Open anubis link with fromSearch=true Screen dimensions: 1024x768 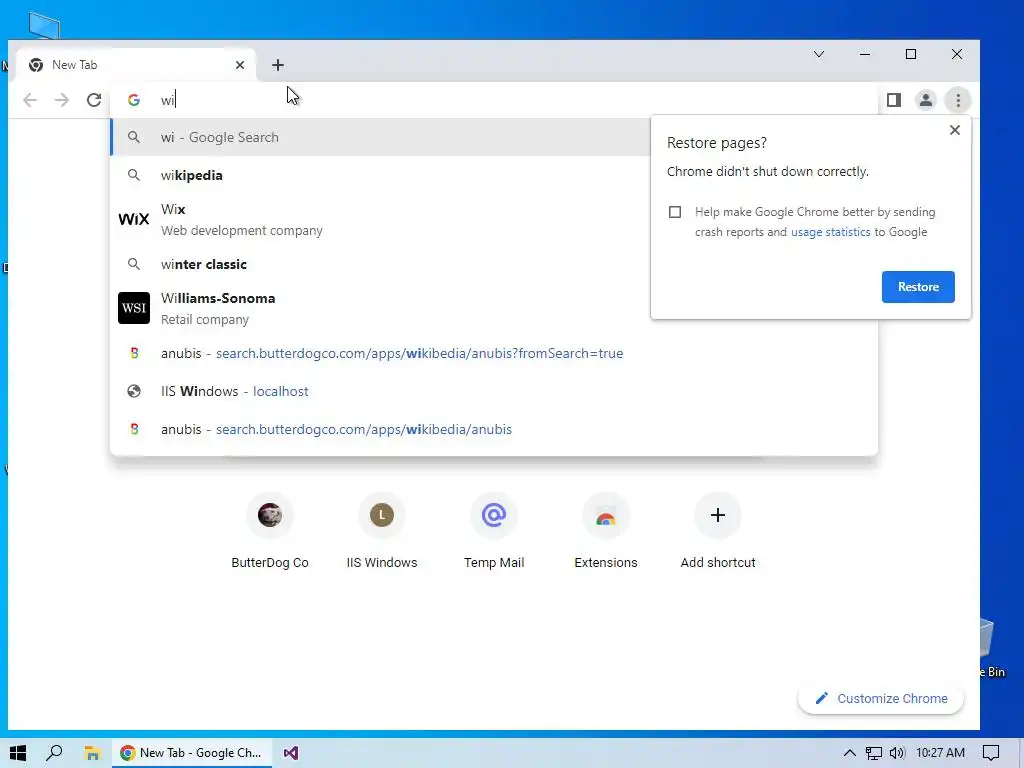click(x=494, y=353)
